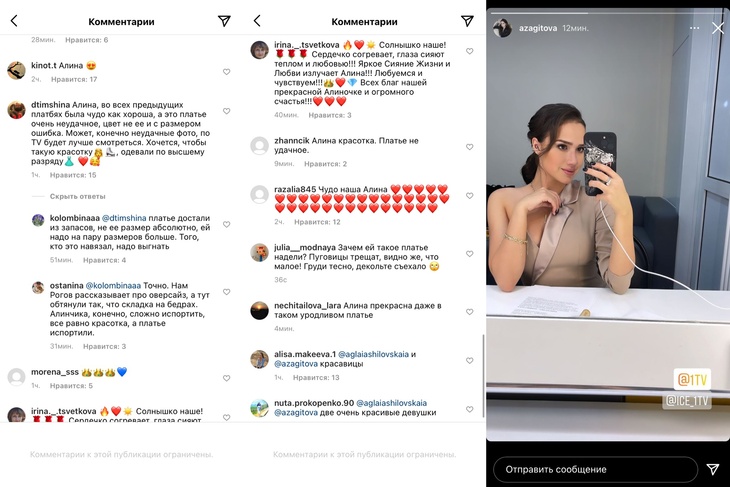The image size is (730, 487).
Task: Open kinot.t profile picture
Action: [x=16, y=70]
